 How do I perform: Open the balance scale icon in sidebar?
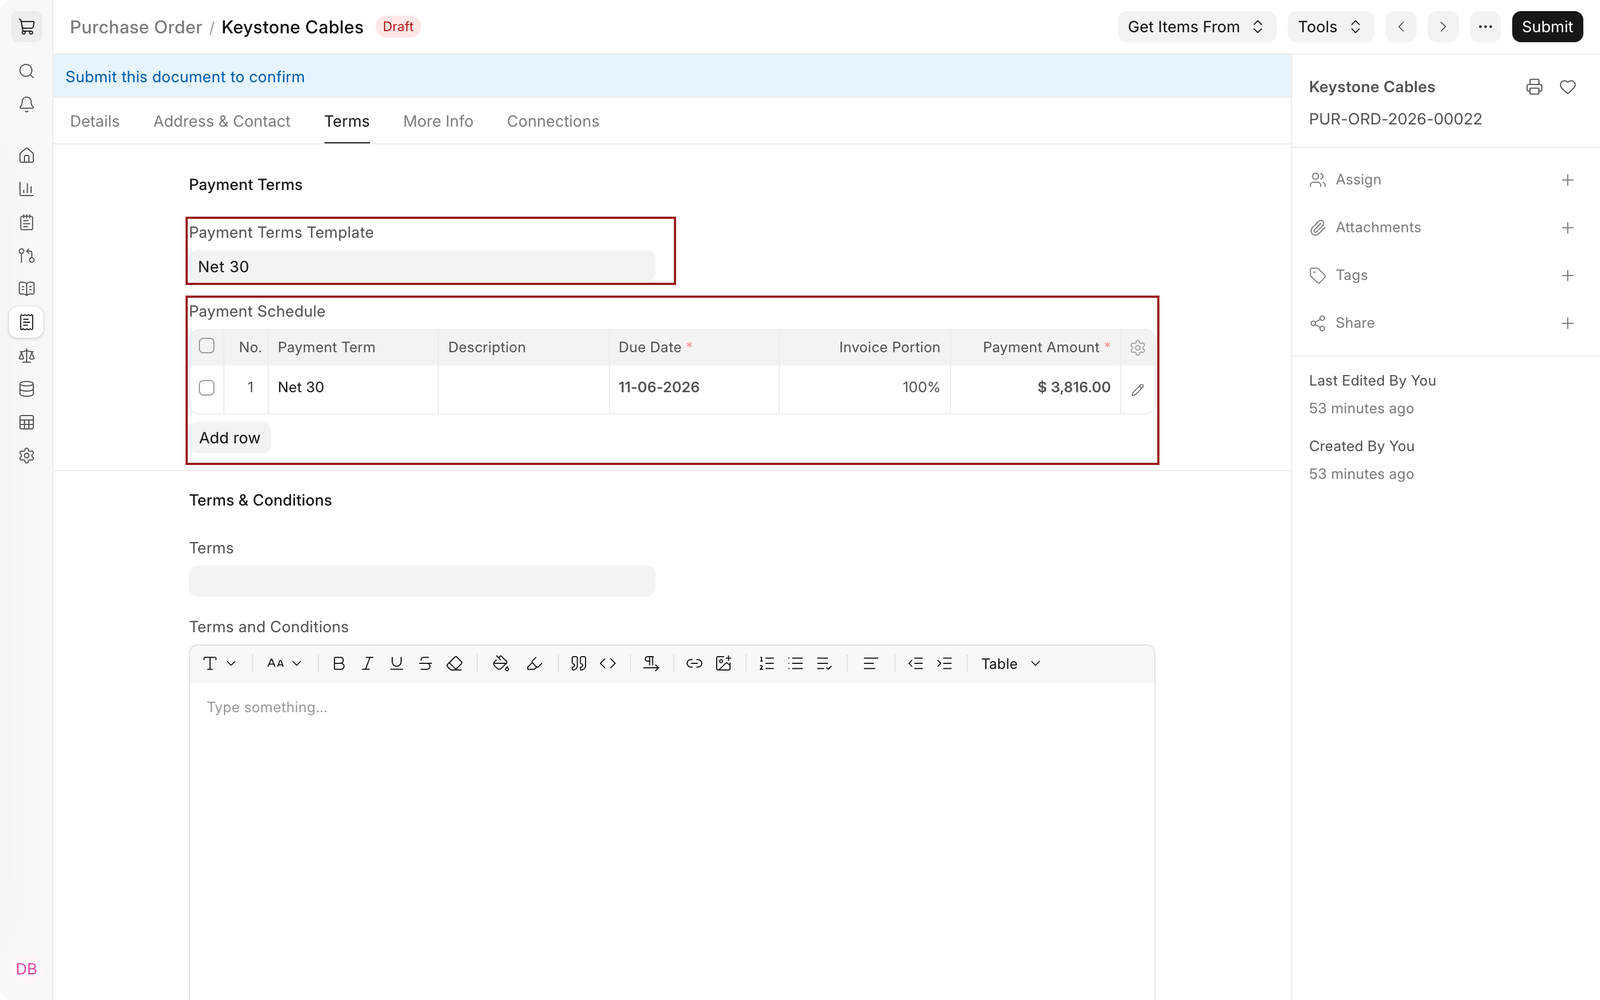tap(27, 355)
